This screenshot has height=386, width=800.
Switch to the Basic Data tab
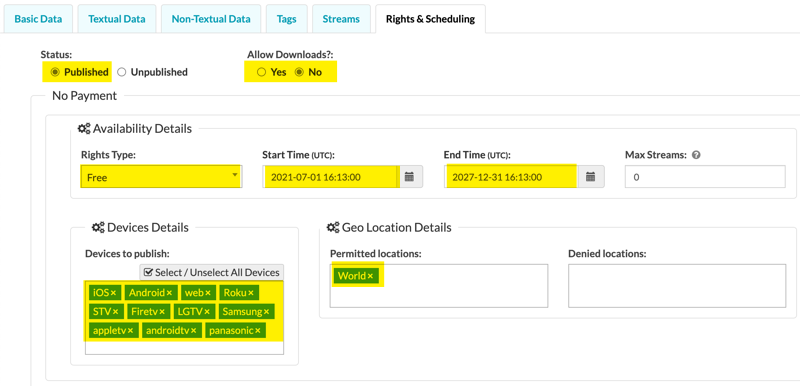38,19
